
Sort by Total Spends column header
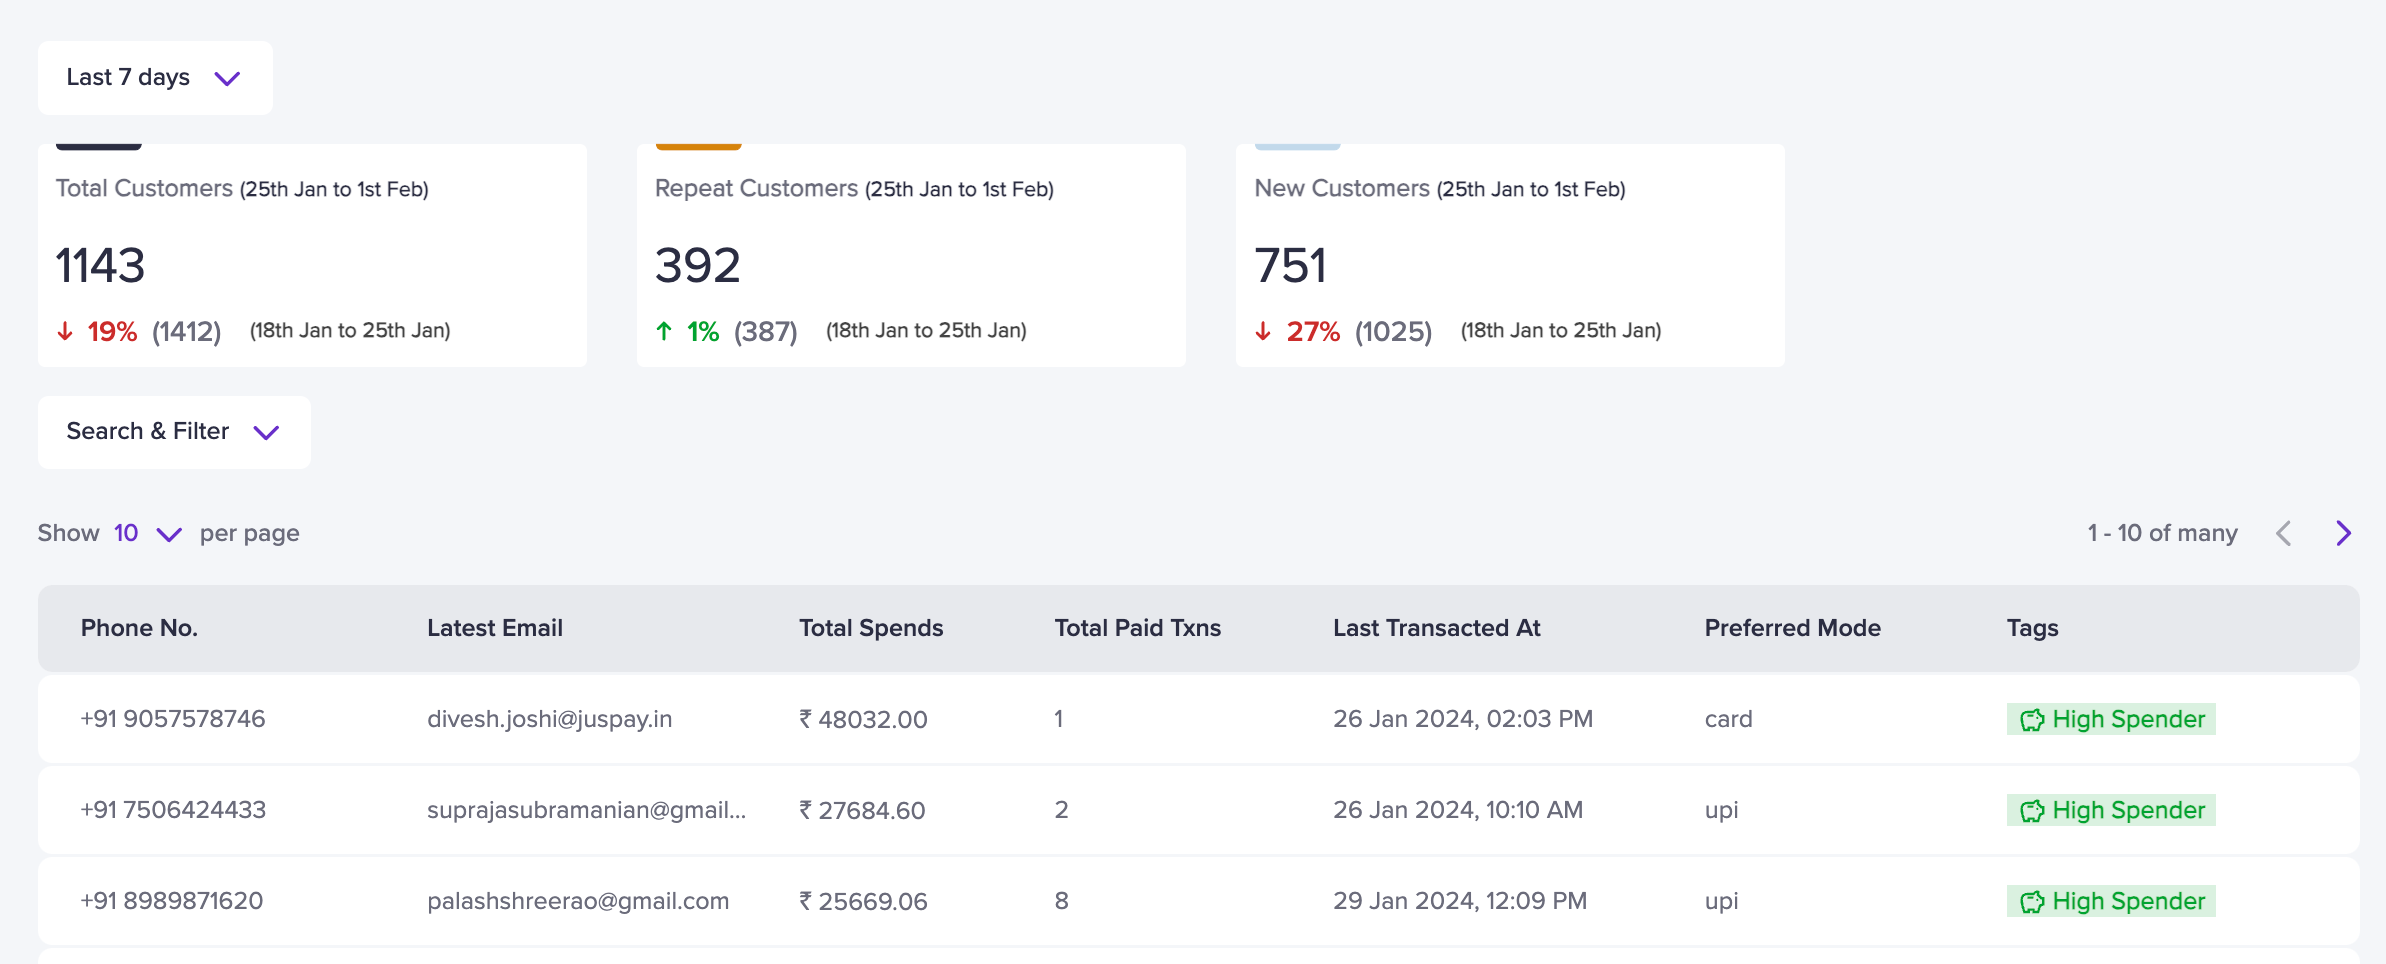tap(870, 628)
